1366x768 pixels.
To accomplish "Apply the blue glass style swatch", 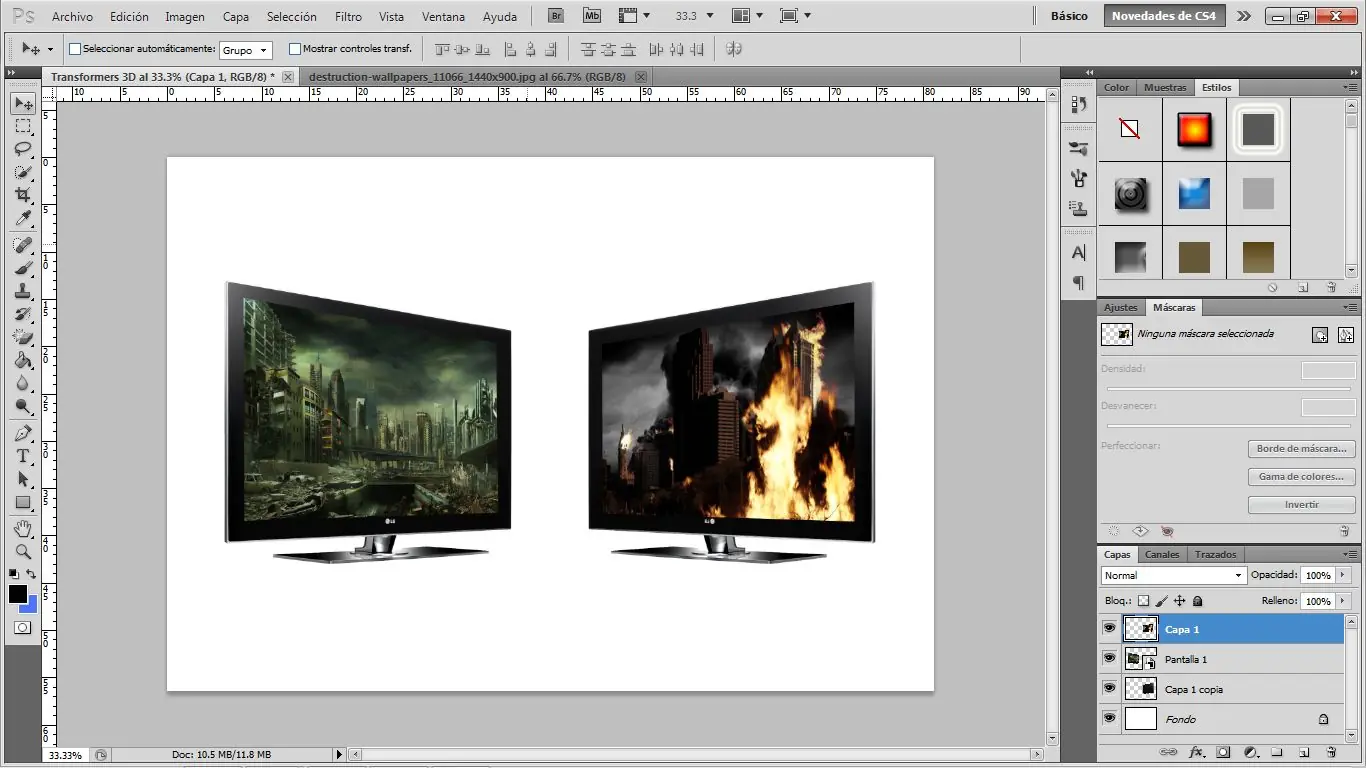I will [x=1194, y=193].
